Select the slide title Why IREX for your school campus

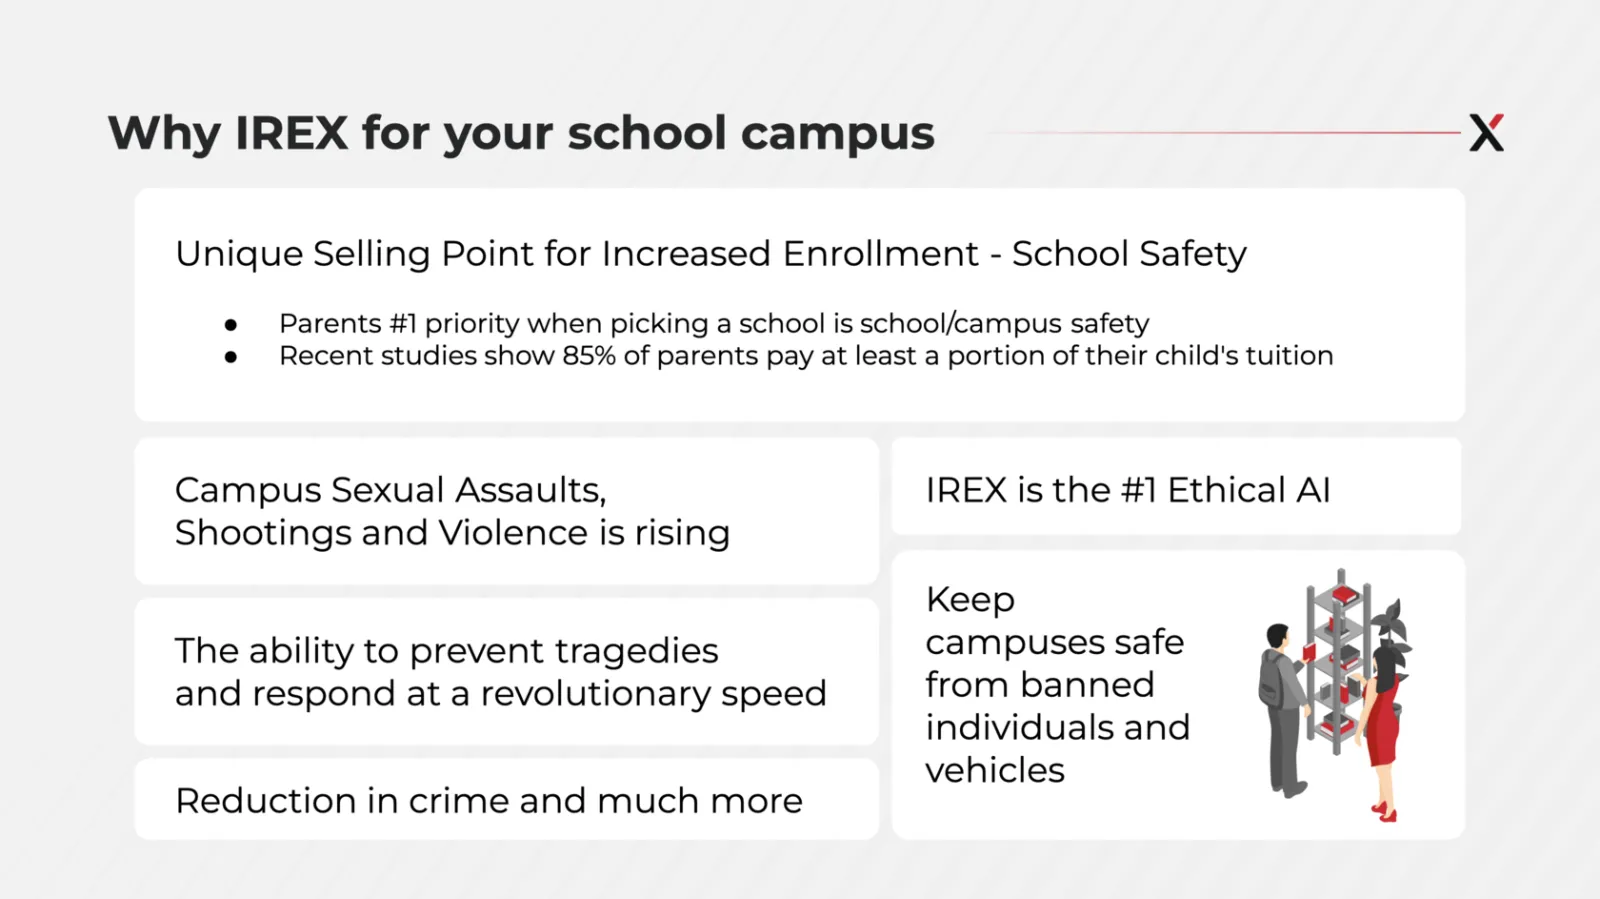click(521, 133)
